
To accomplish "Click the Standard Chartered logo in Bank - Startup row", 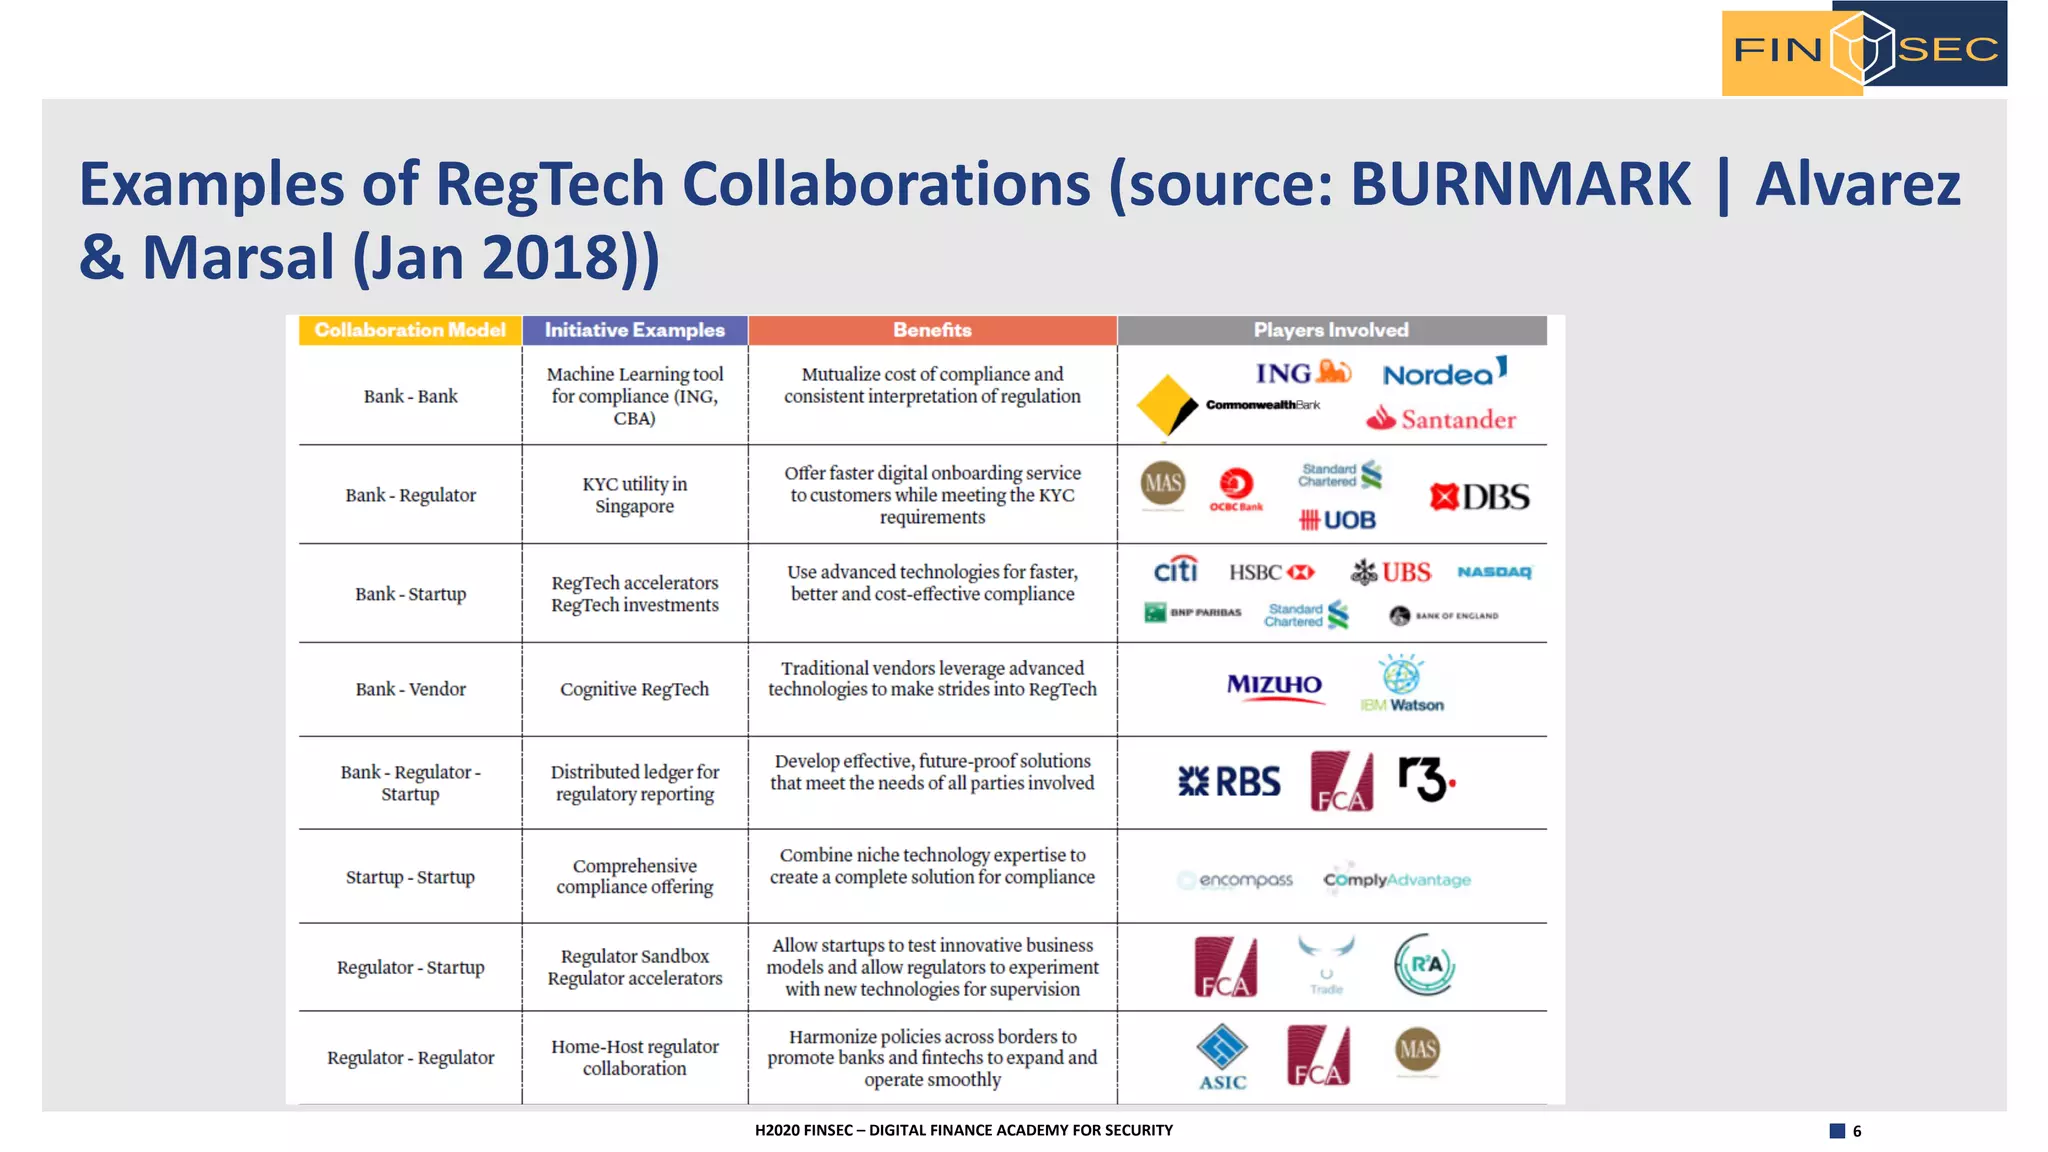I will tap(1306, 615).
